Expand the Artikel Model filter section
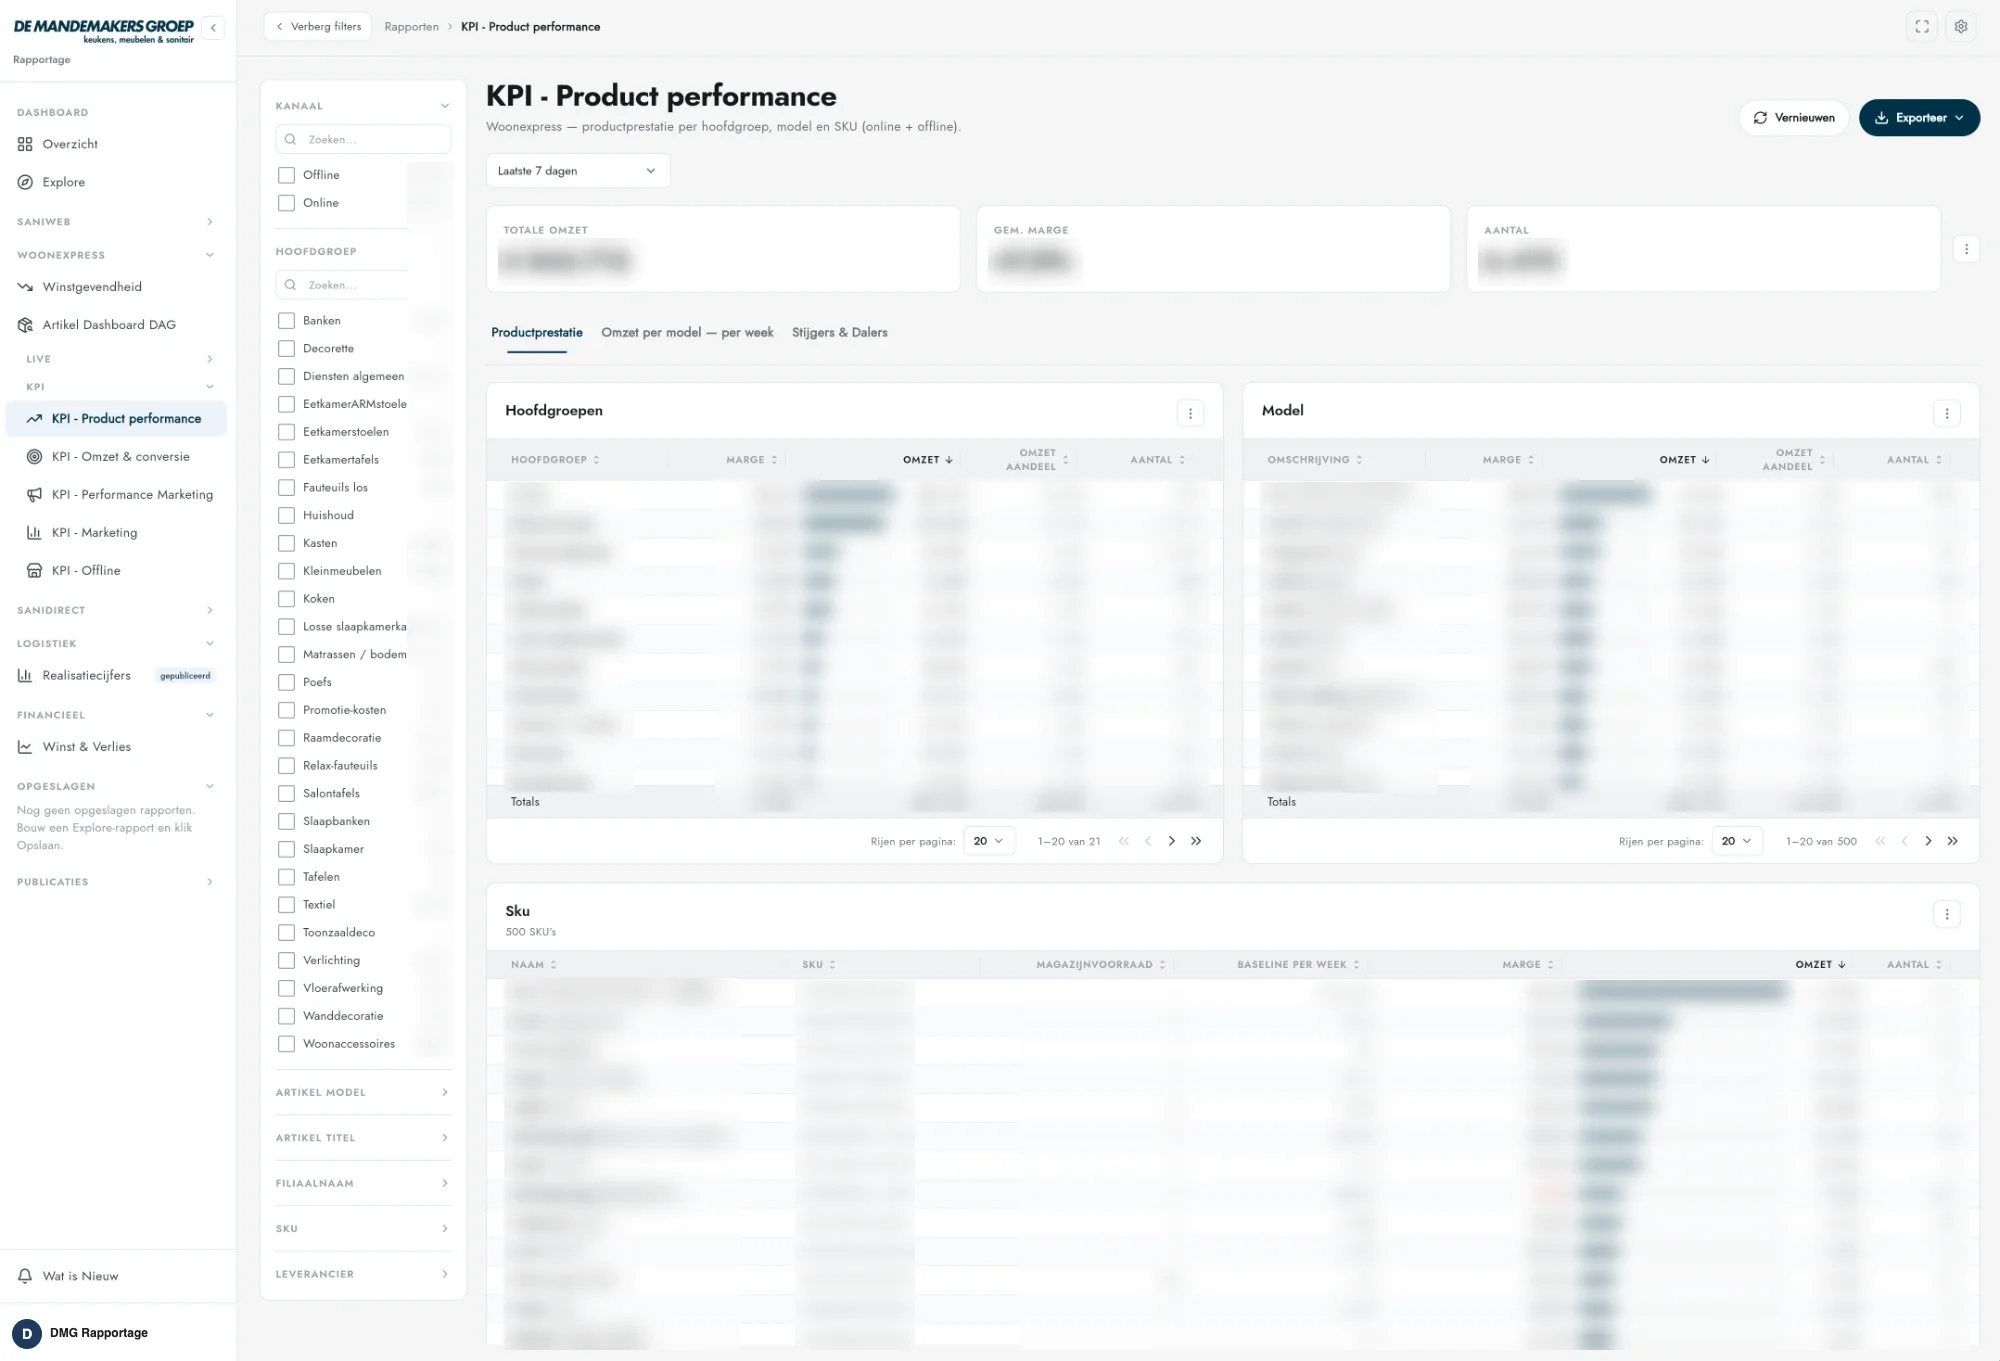This screenshot has width=2000, height=1361. (x=362, y=1092)
